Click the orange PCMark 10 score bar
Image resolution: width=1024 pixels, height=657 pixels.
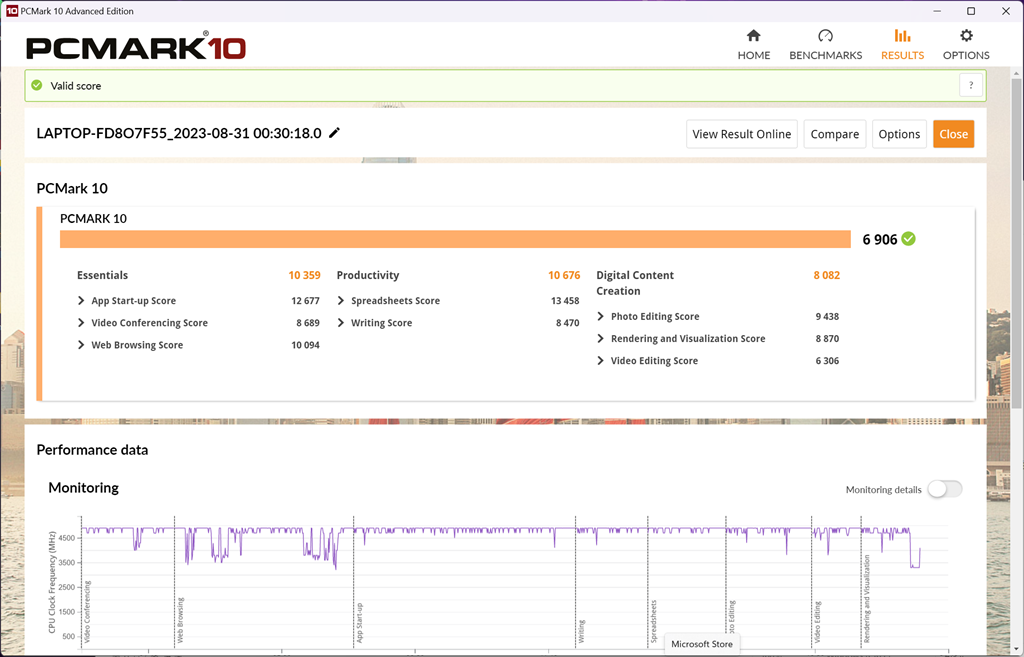click(455, 239)
